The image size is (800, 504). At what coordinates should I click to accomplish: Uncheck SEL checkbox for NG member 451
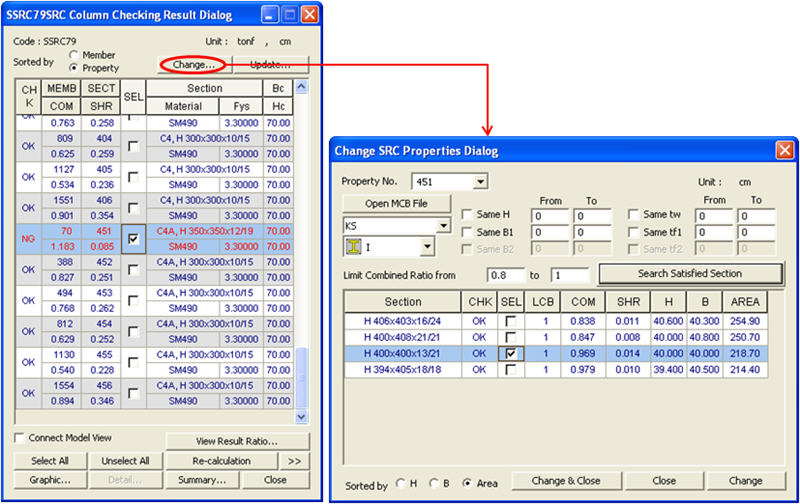[133, 238]
